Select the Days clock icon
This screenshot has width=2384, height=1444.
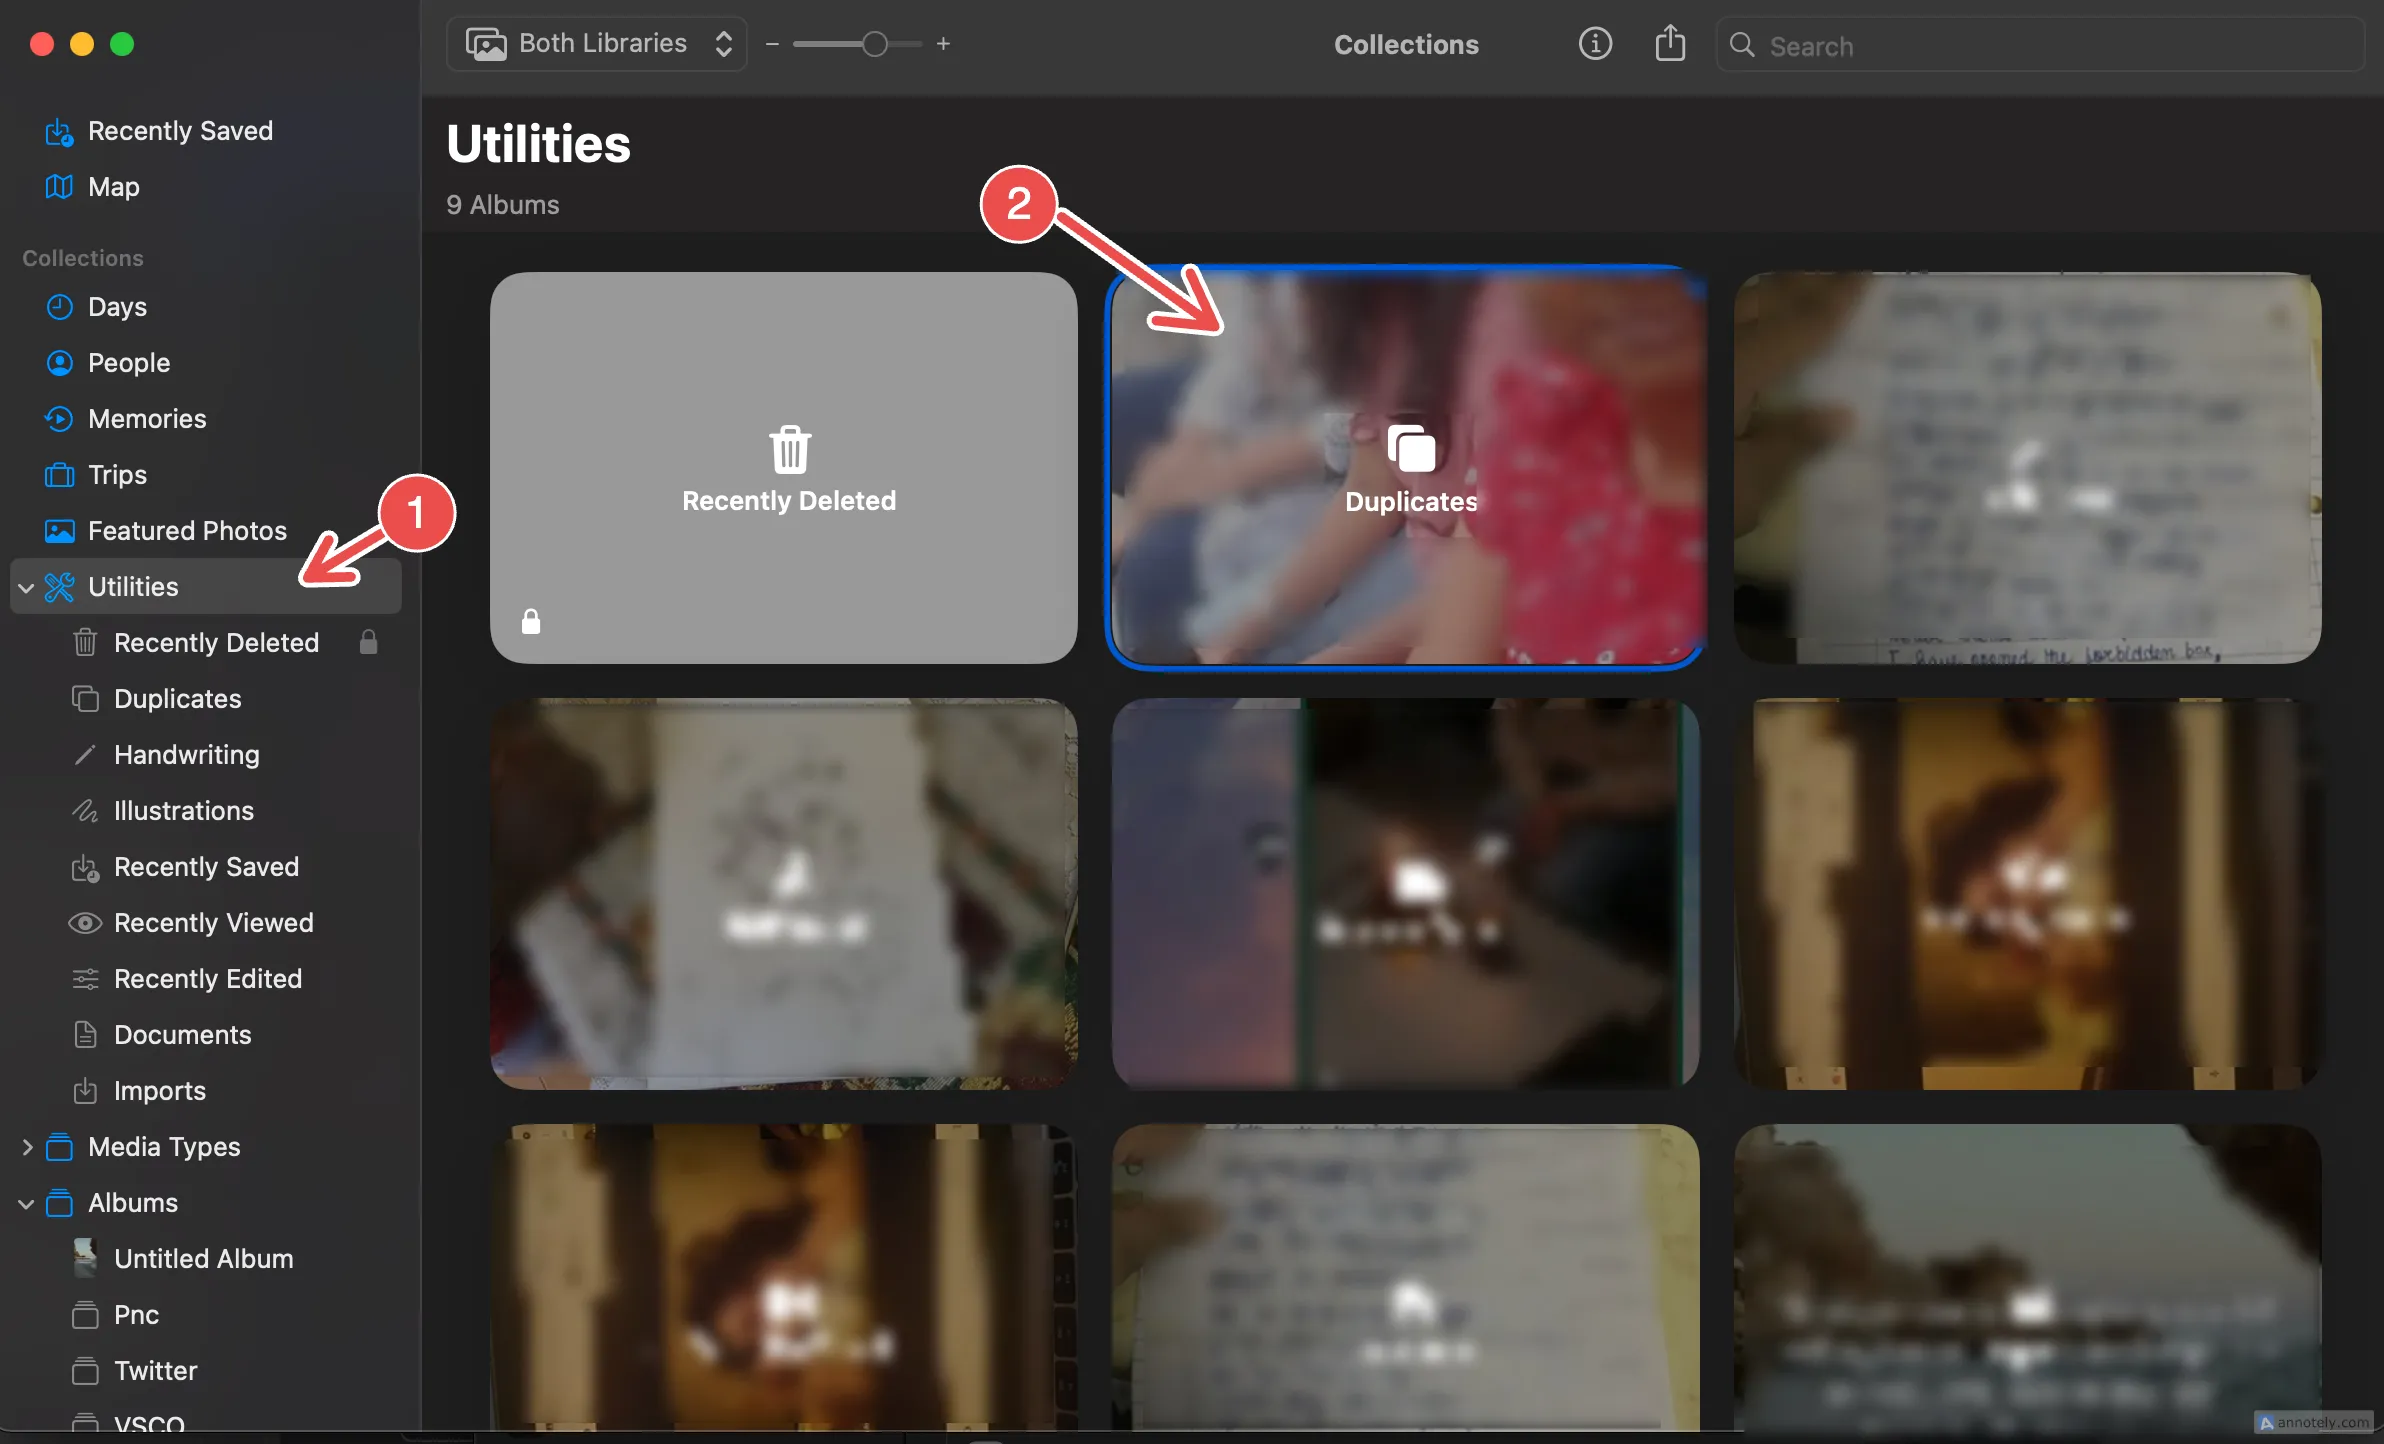(x=59, y=307)
